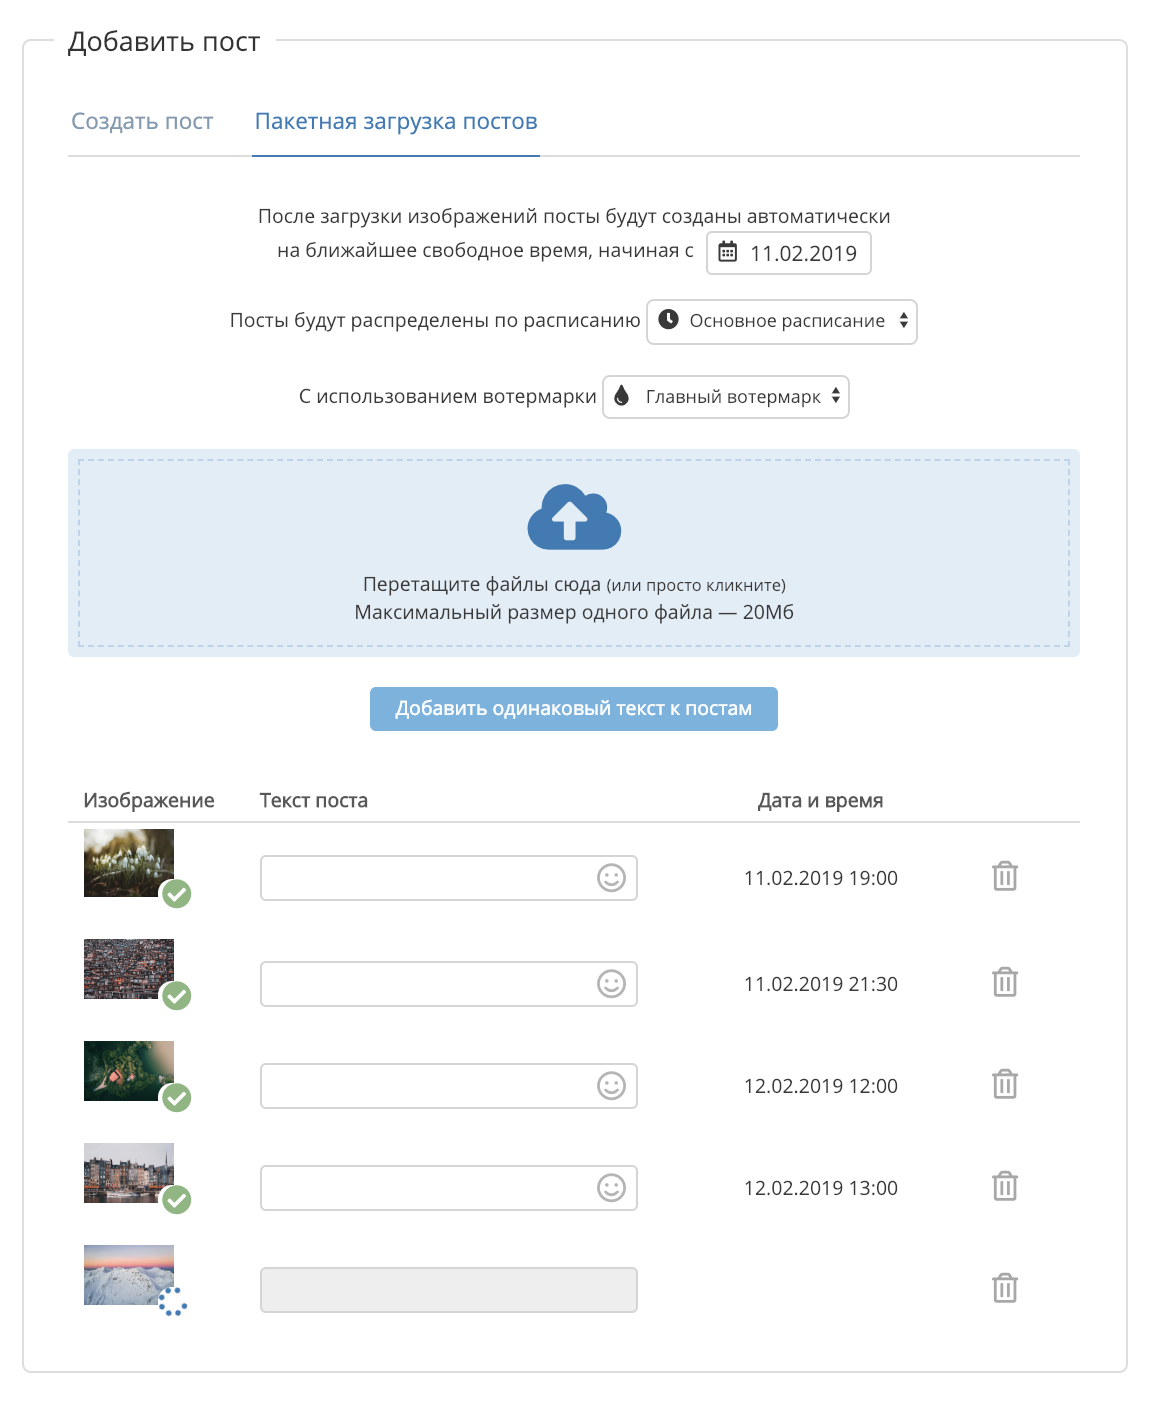1152x1401 pixels.
Task: Click Добавить одинаковый текст к постам button
Action: (574, 709)
